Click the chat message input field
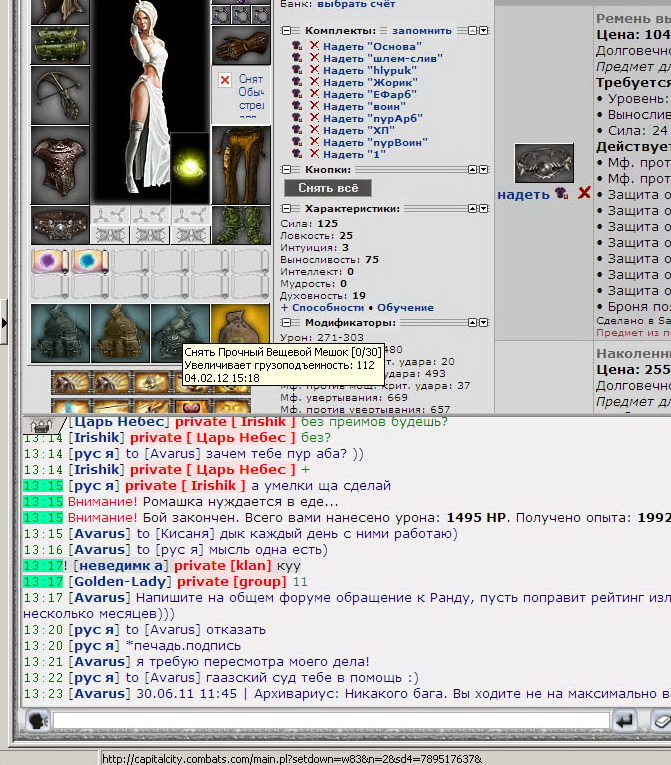 tap(331, 721)
